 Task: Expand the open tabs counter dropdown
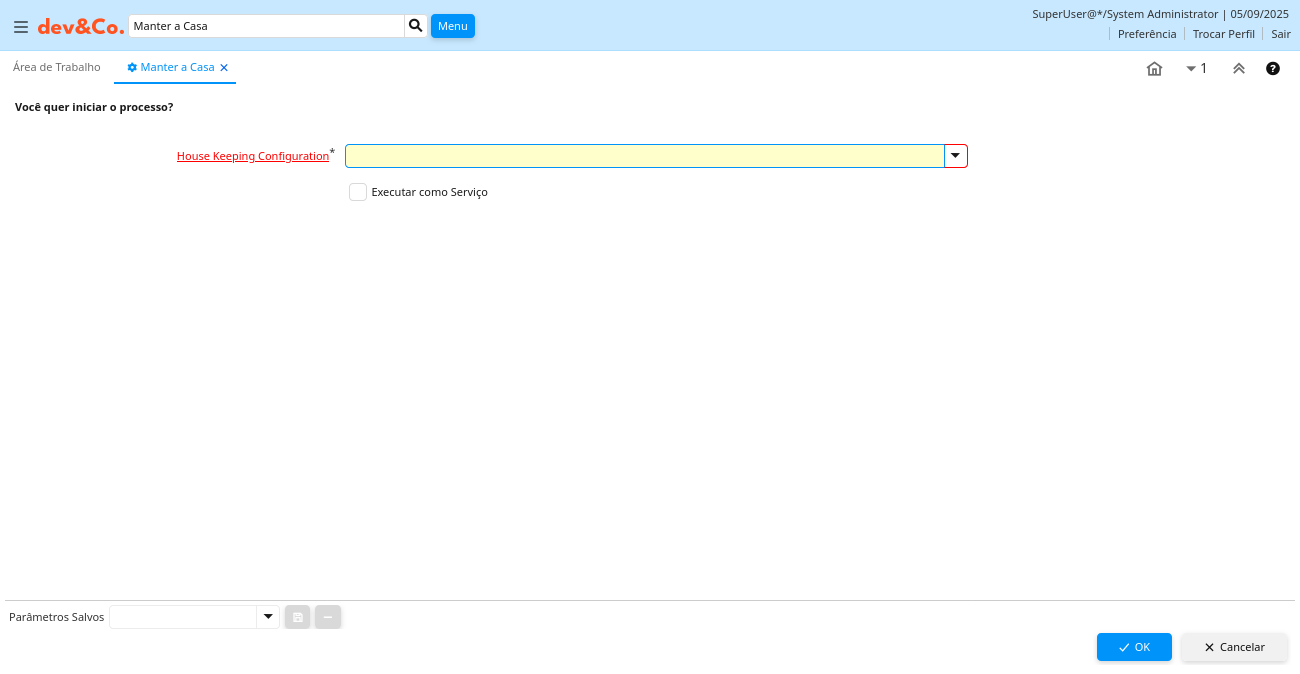(x=1196, y=69)
